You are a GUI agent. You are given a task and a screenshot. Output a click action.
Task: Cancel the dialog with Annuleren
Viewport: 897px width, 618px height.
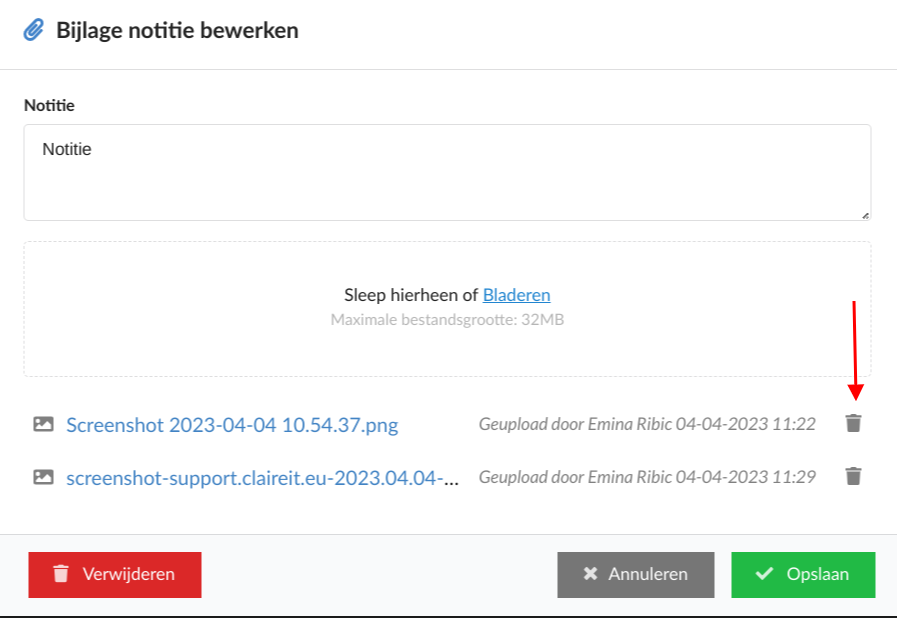tap(636, 574)
